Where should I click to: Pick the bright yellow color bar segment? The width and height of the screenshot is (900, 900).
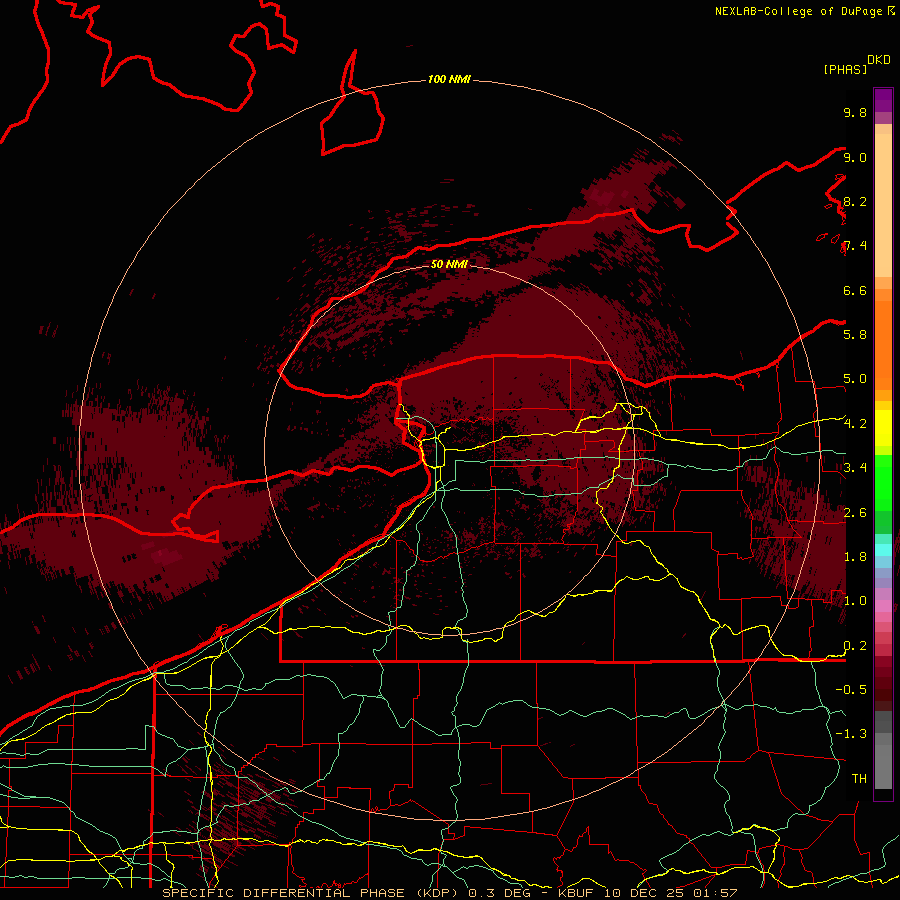pyautogui.click(x=883, y=428)
